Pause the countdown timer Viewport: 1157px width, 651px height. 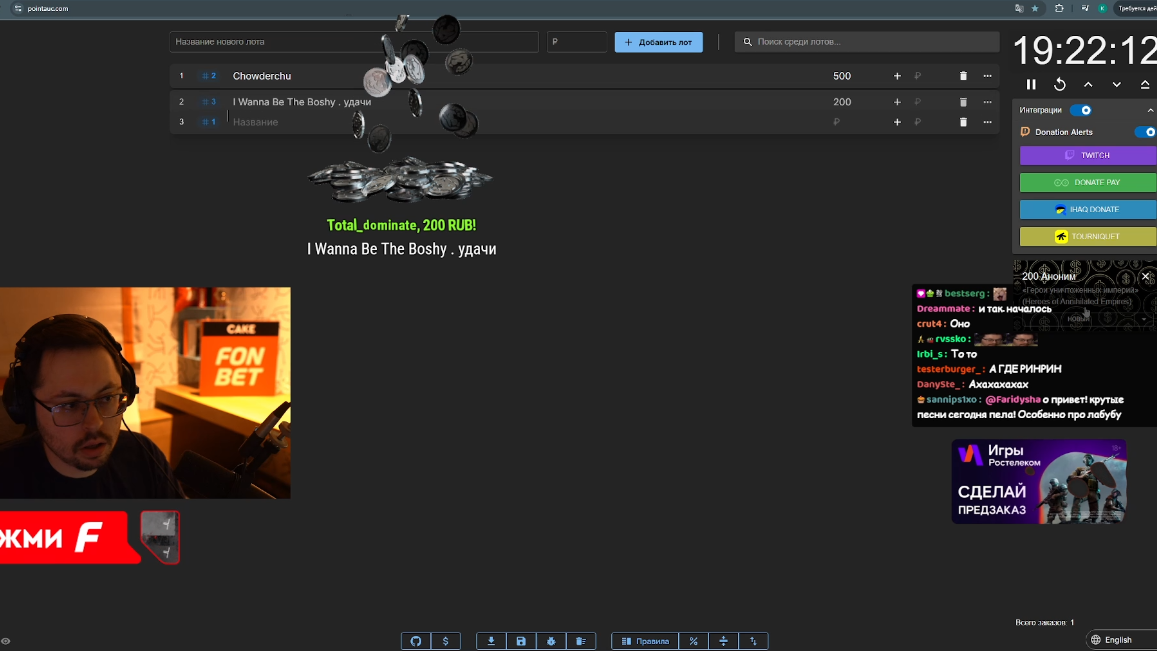1031,84
